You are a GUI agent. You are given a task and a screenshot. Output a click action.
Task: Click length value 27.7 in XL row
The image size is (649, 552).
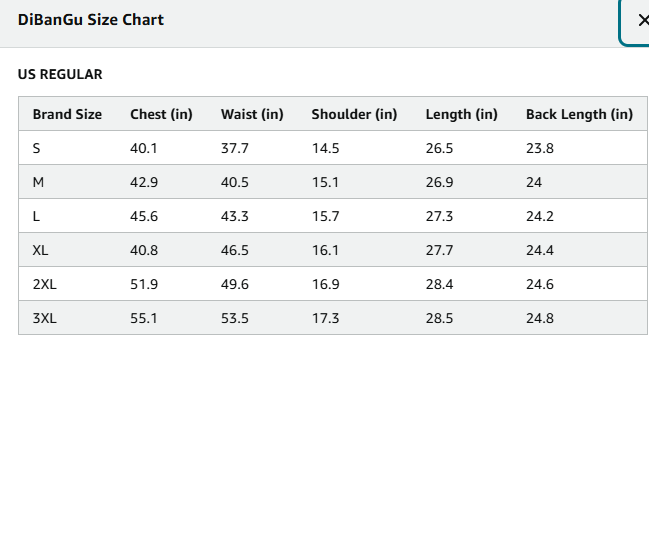[440, 250]
